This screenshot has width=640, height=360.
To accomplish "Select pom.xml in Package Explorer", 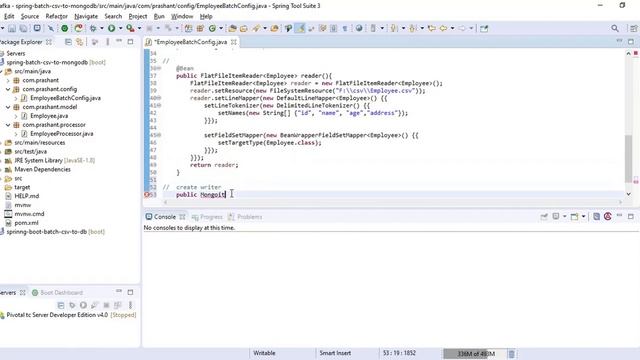I will 27,223.
